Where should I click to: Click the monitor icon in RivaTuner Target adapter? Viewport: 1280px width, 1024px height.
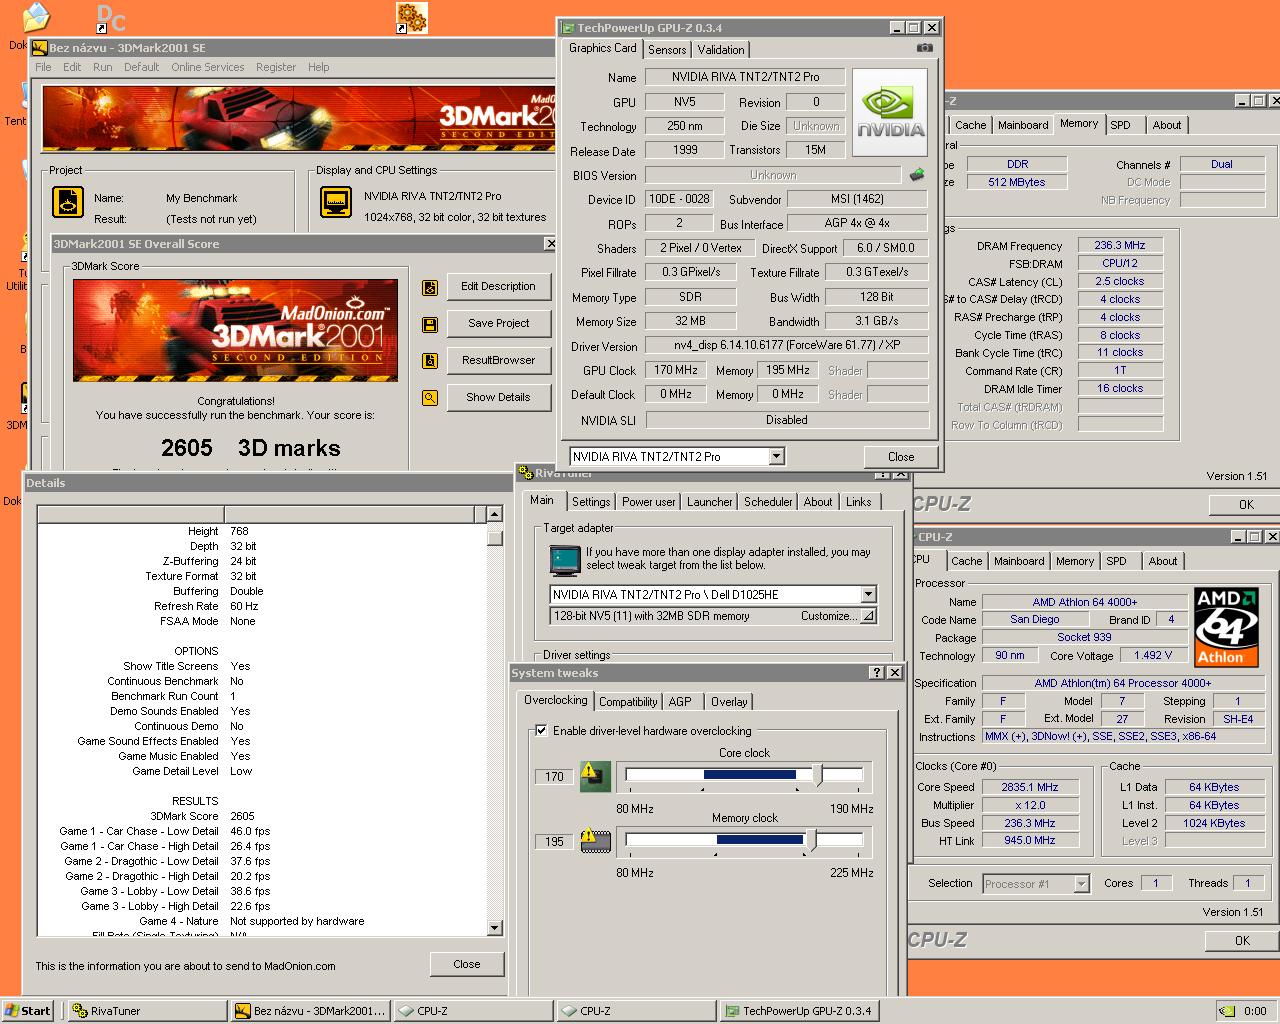pyautogui.click(x=565, y=560)
